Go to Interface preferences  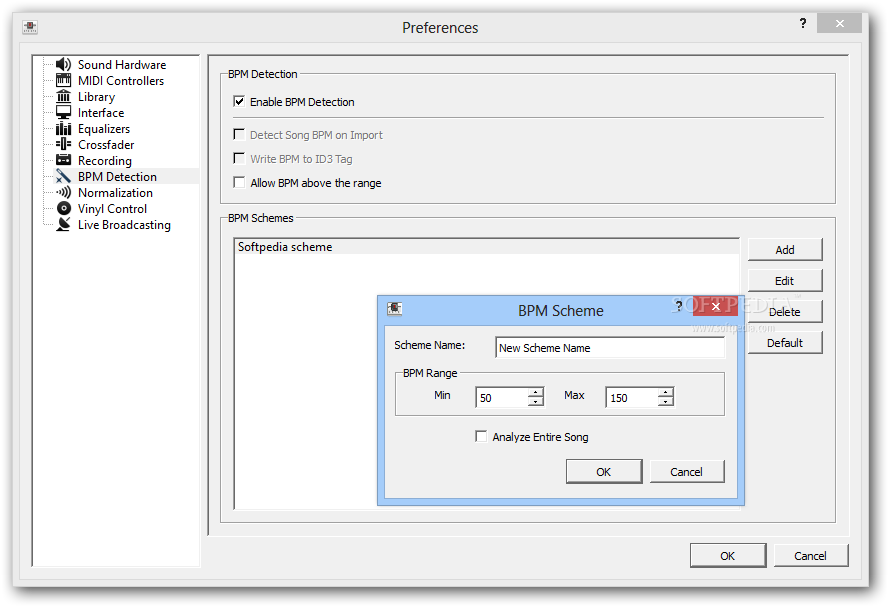click(x=101, y=113)
